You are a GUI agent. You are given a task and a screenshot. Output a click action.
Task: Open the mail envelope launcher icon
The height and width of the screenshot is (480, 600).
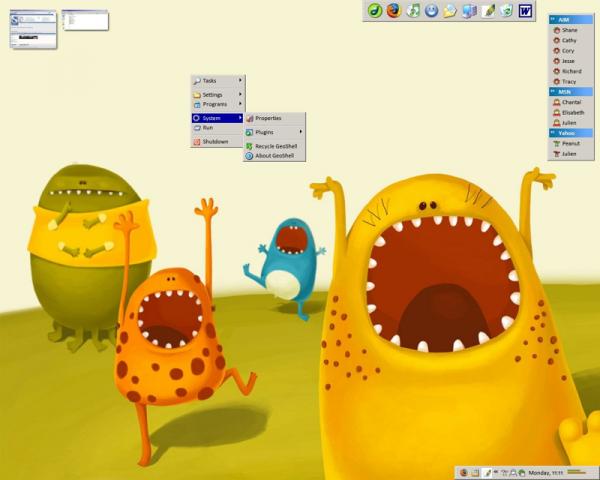point(450,11)
